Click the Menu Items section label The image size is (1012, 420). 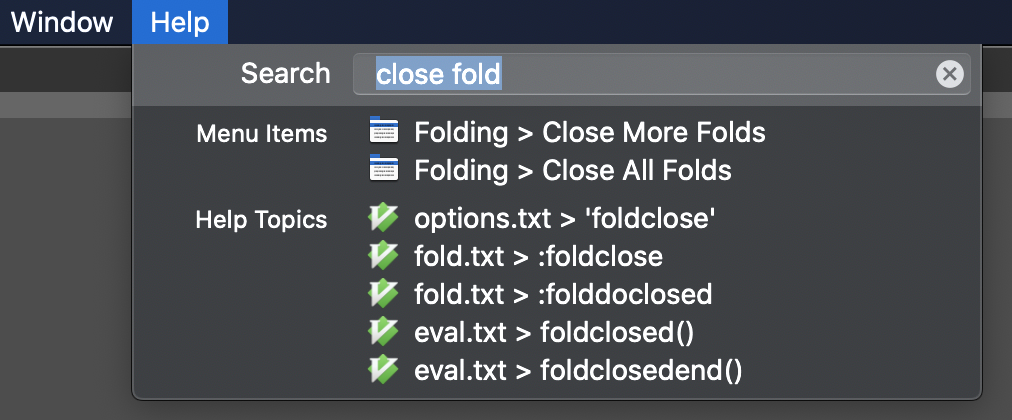[262, 134]
